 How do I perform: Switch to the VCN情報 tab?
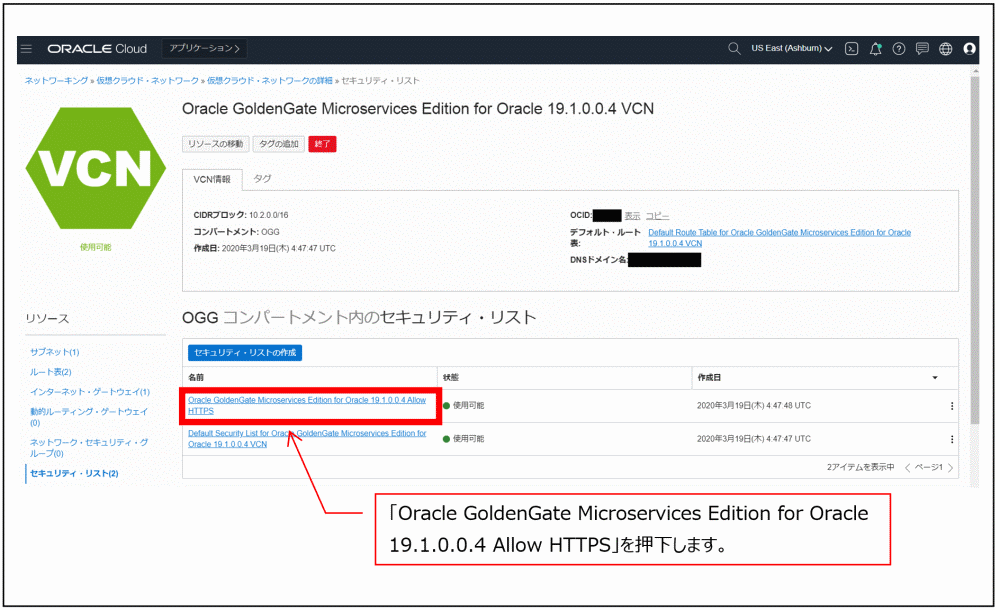click(x=212, y=179)
